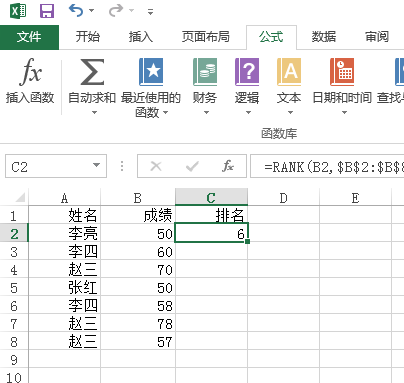Save the workbook with the floppy icon
Viewport: 404px width, 383px height.
(x=47, y=11)
